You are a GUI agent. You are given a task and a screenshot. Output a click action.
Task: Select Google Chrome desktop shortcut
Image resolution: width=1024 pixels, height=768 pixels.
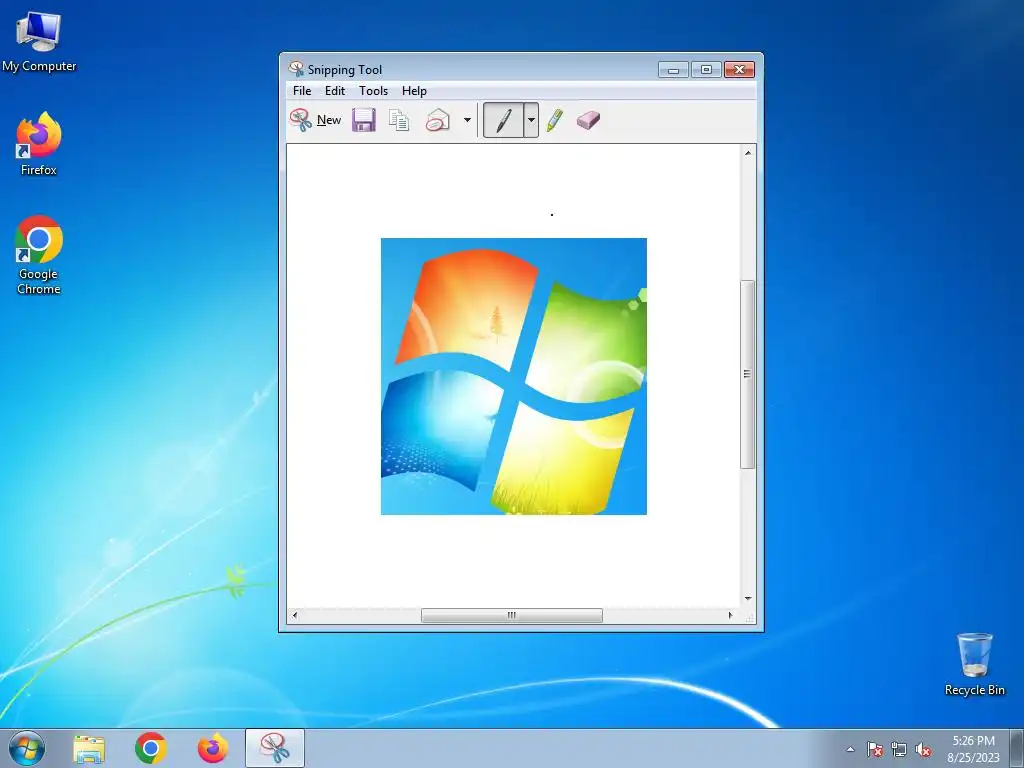coord(39,255)
